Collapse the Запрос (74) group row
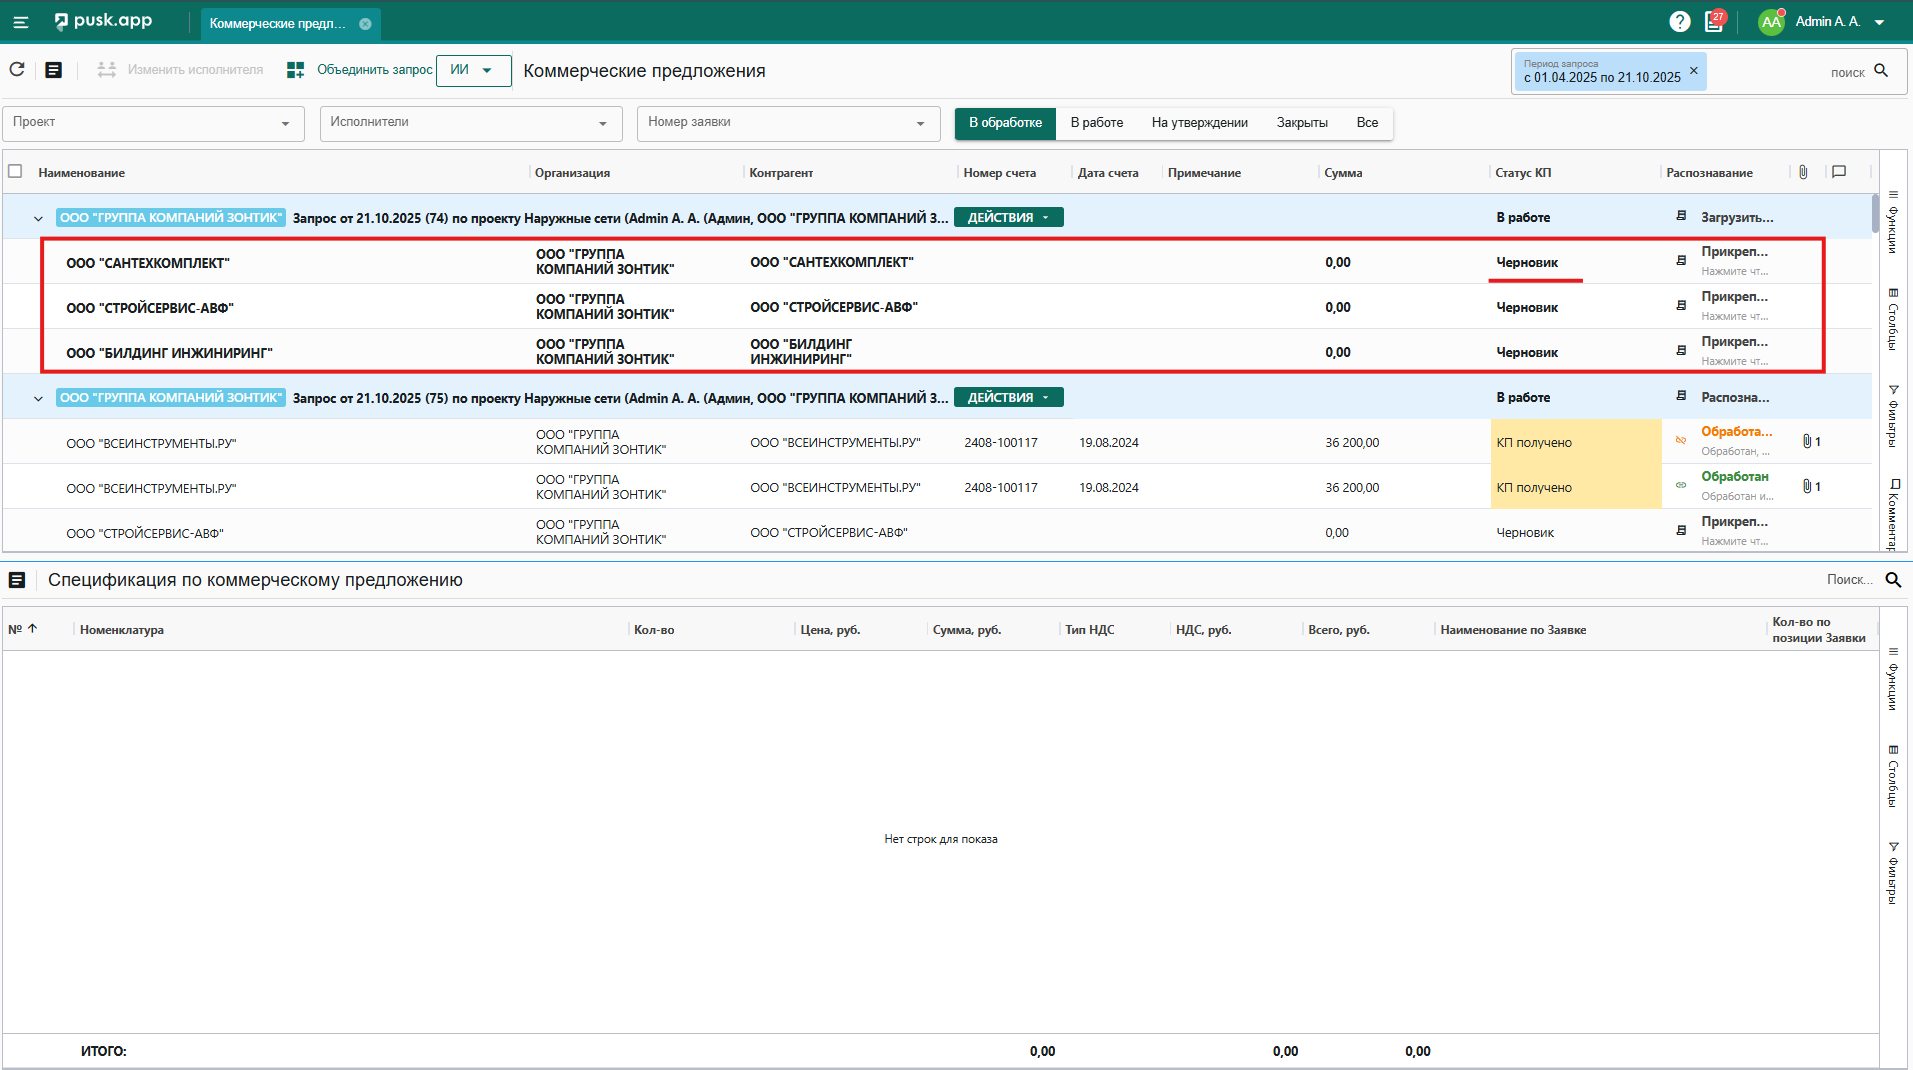 pyautogui.click(x=38, y=218)
